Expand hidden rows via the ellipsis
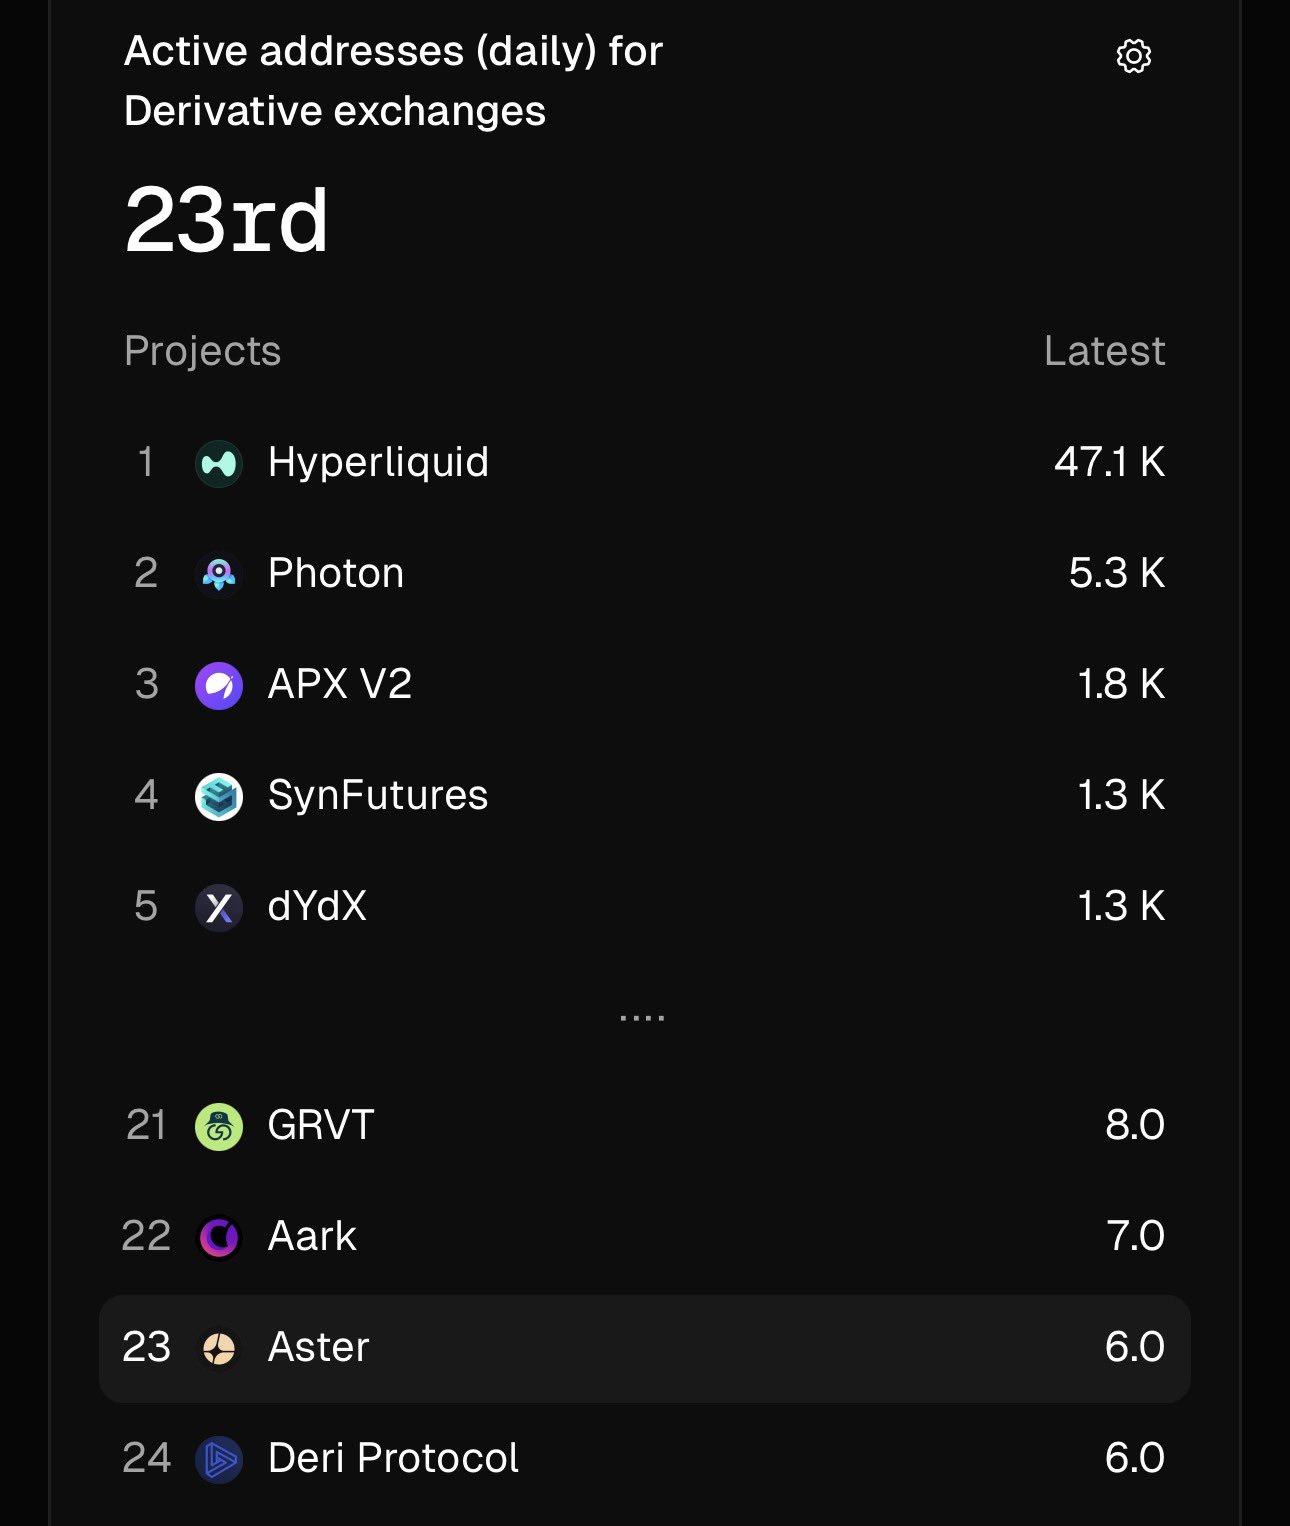 (x=642, y=1018)
